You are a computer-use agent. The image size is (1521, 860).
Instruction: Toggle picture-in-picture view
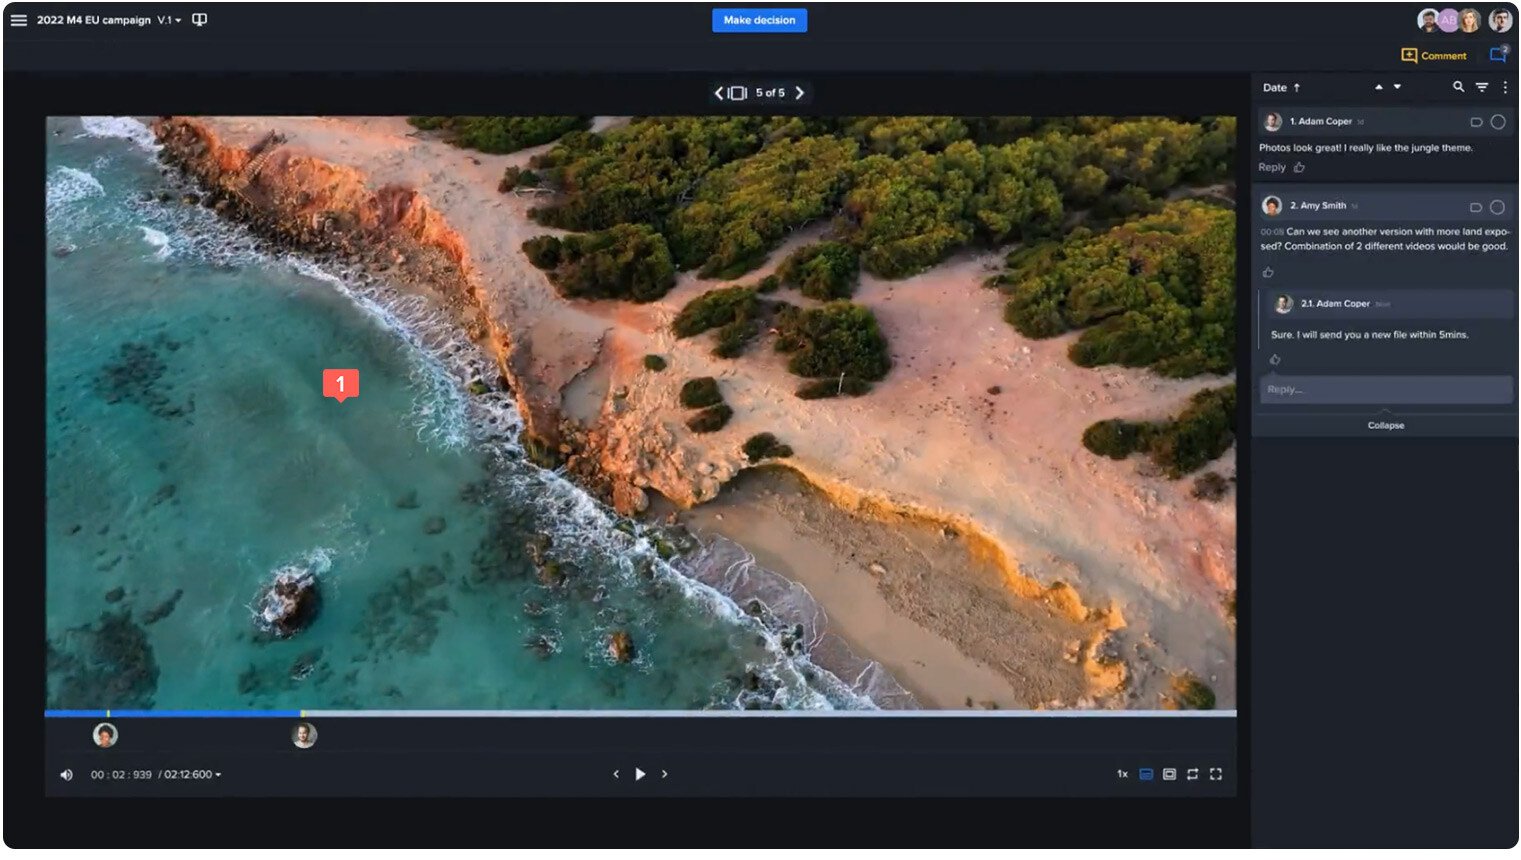coord(1168,773)
